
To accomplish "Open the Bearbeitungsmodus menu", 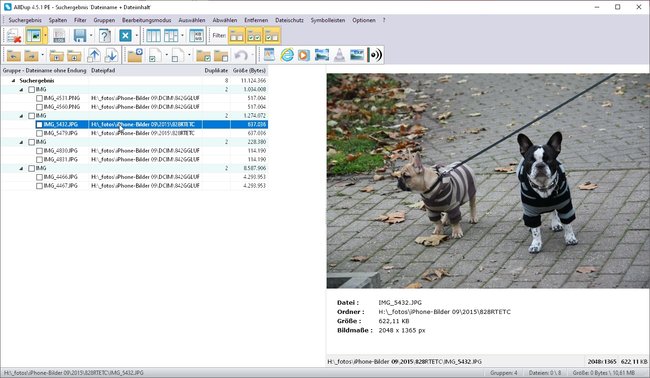I will click(x=146, y=20).
